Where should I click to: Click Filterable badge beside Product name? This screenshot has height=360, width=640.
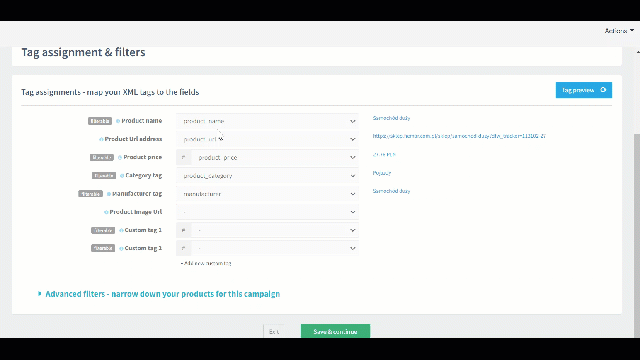pos(100,121)
